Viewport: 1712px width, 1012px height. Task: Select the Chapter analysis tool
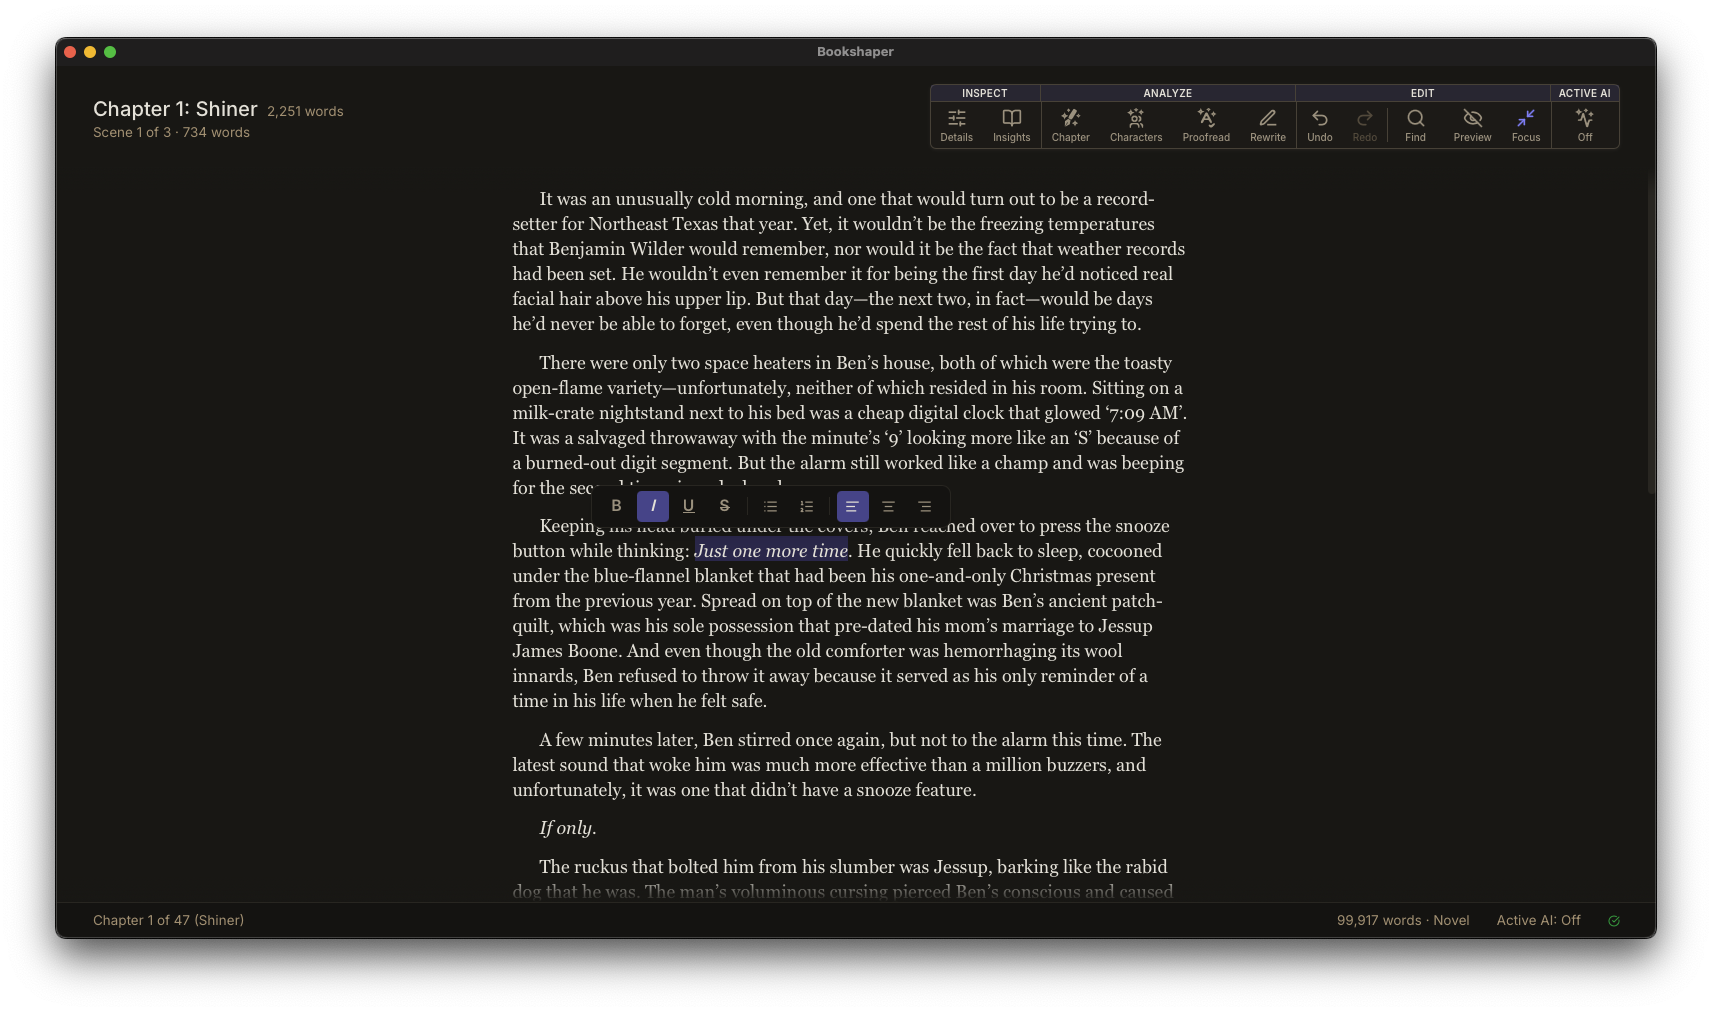1070,124
